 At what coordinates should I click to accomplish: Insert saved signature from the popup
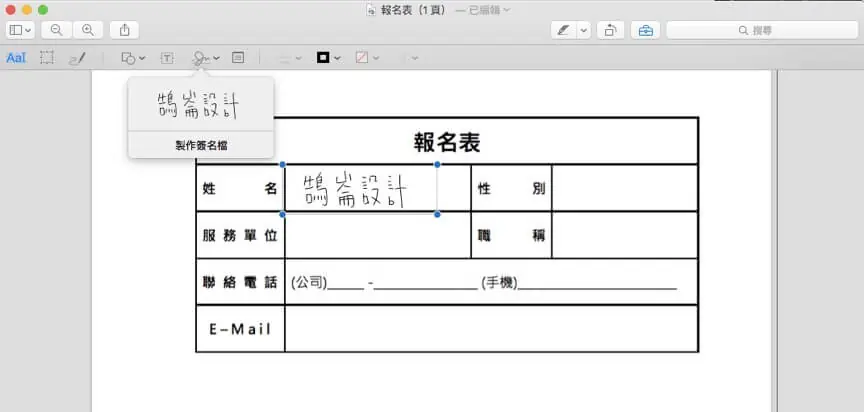(x=198, y=105)
